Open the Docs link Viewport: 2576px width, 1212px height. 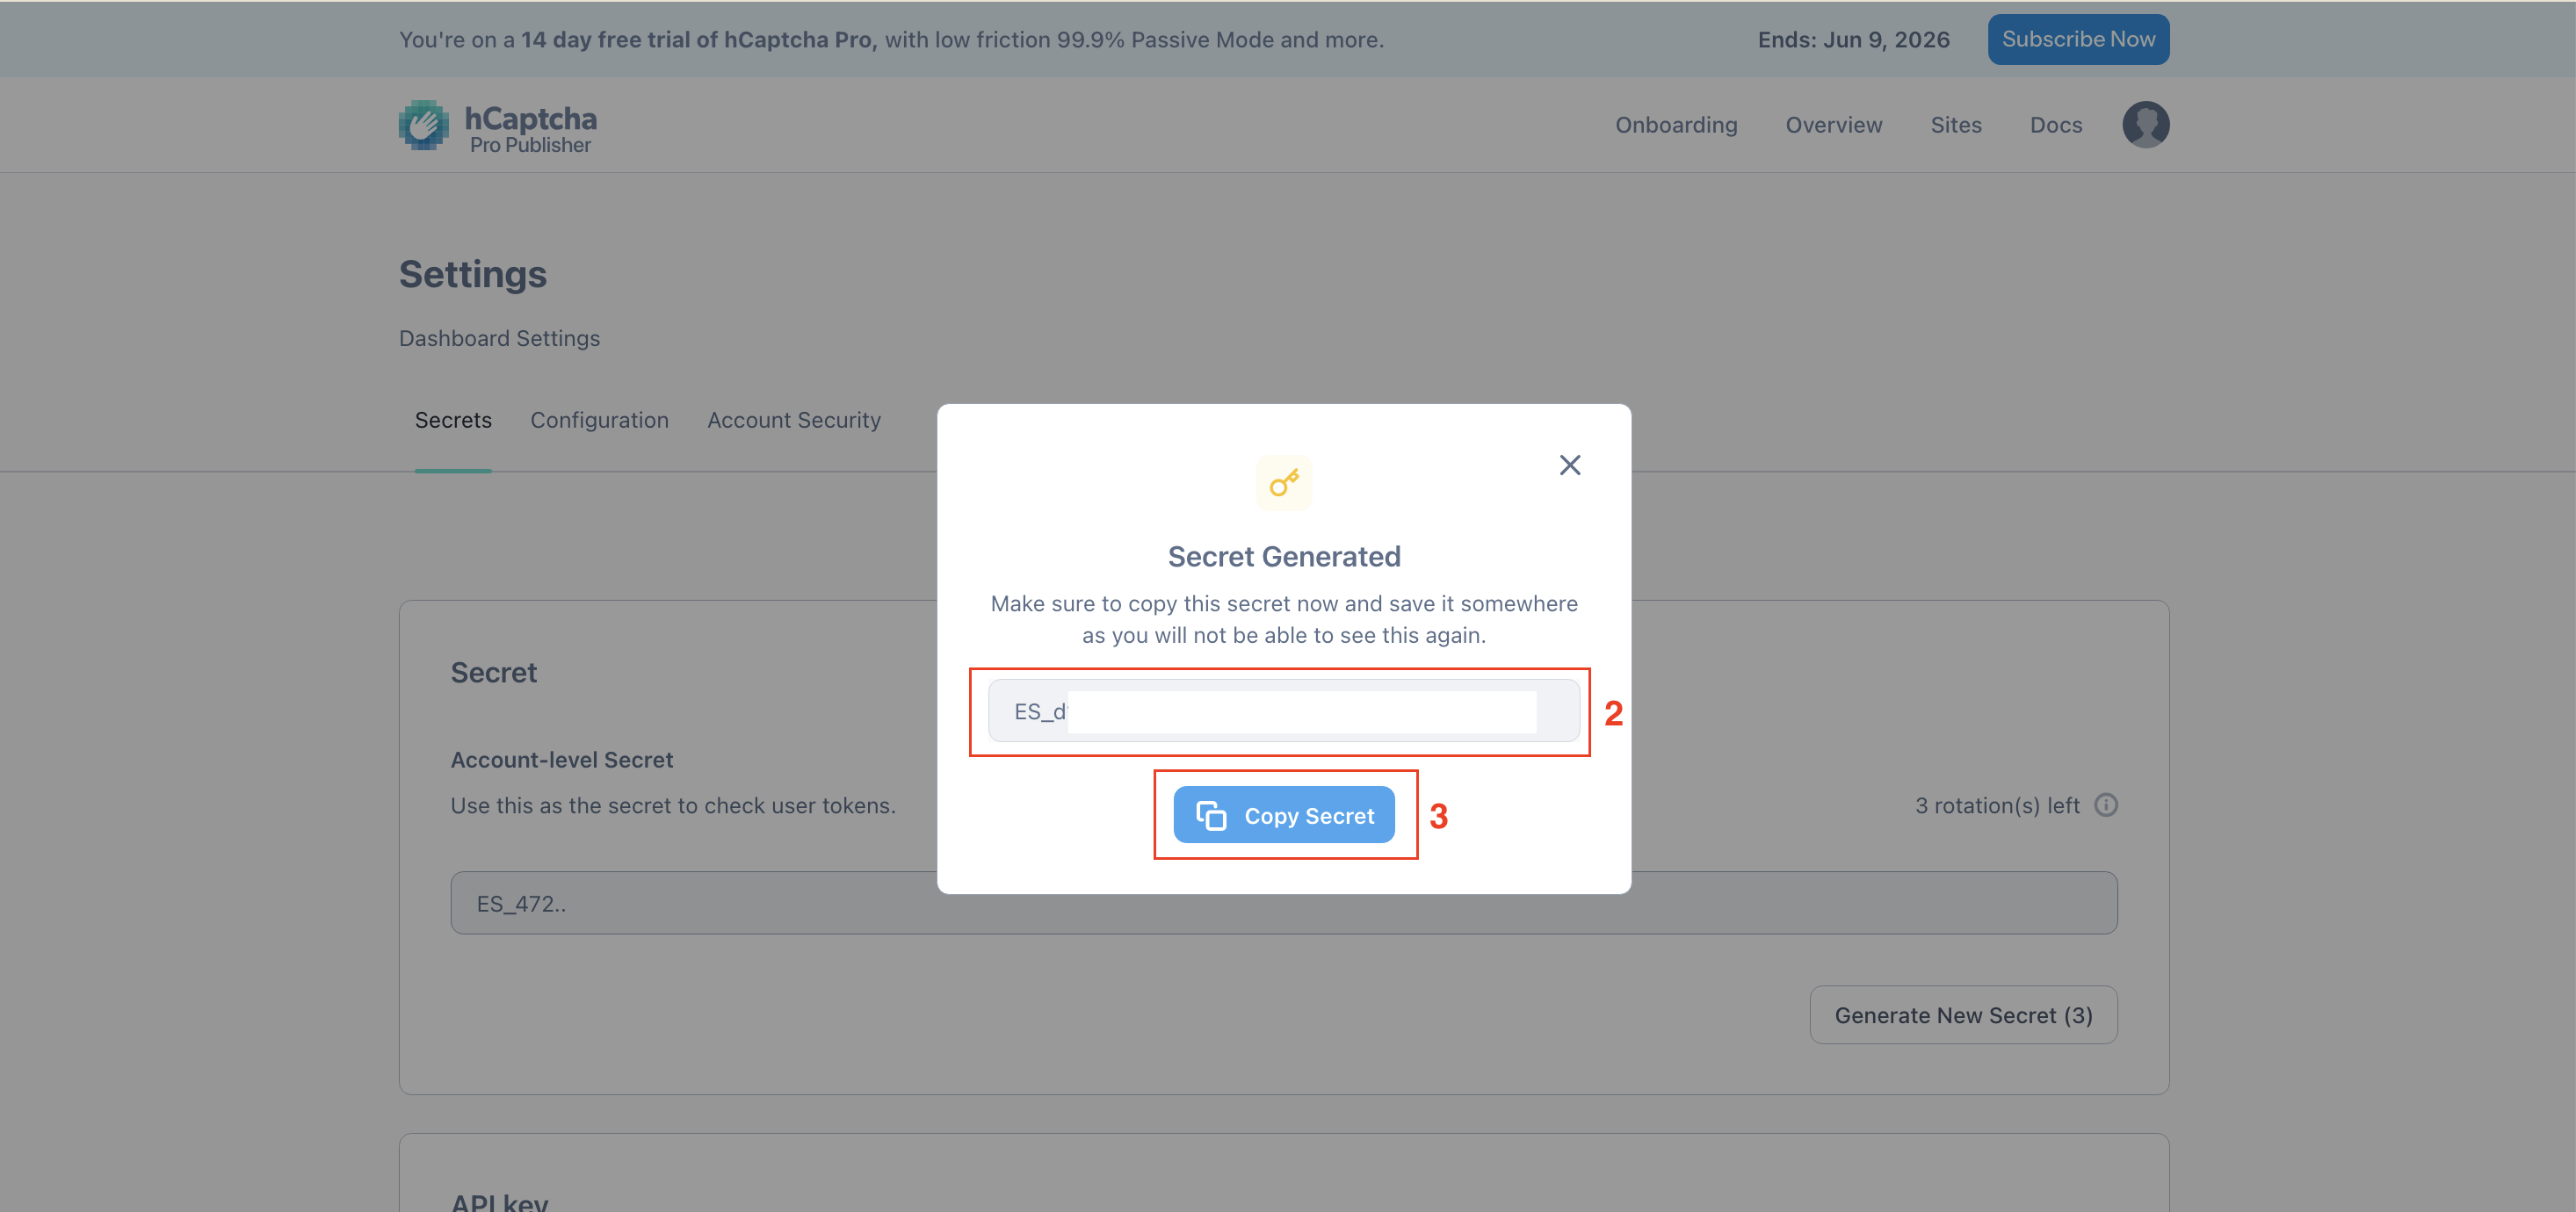[x=2056, y=125]
